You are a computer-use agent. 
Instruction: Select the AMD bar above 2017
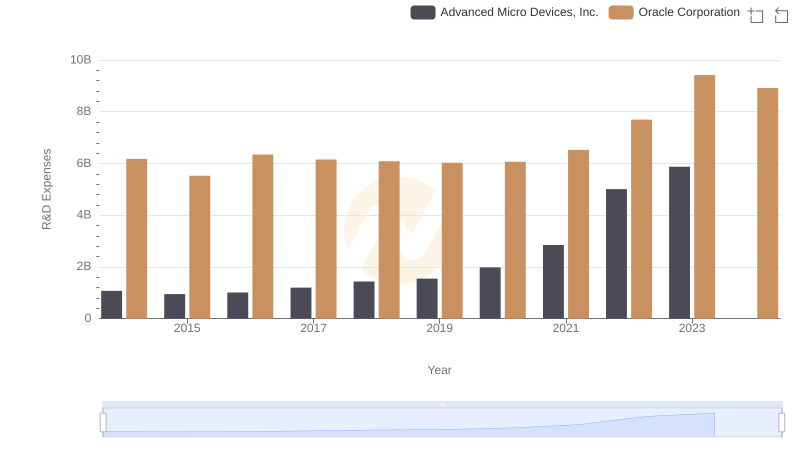pyautogui.click(x=301, y=303)
